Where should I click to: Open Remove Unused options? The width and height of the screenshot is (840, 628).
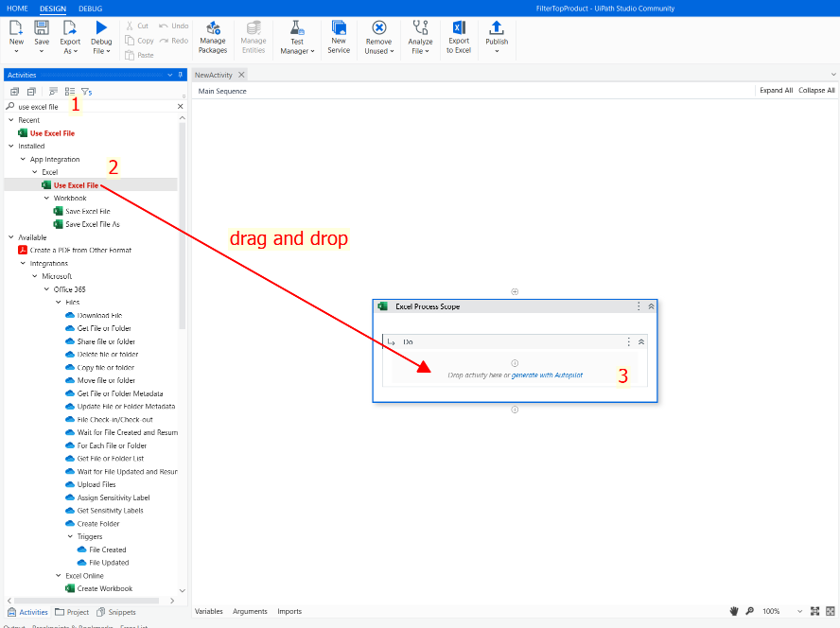tap(379, 37)
